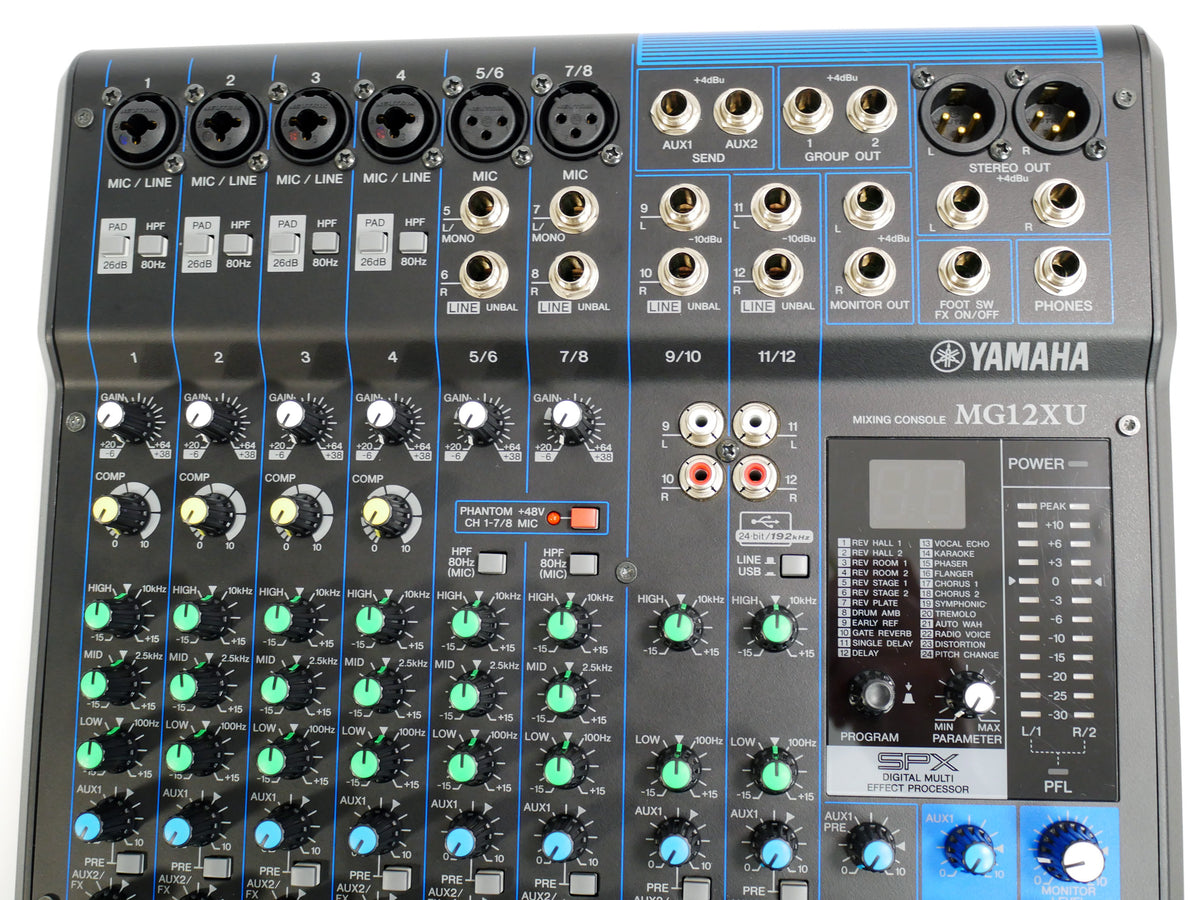Select the line input 6 R jack
The height and width of the screenshot is (900, 1200).
click(484, 275)
